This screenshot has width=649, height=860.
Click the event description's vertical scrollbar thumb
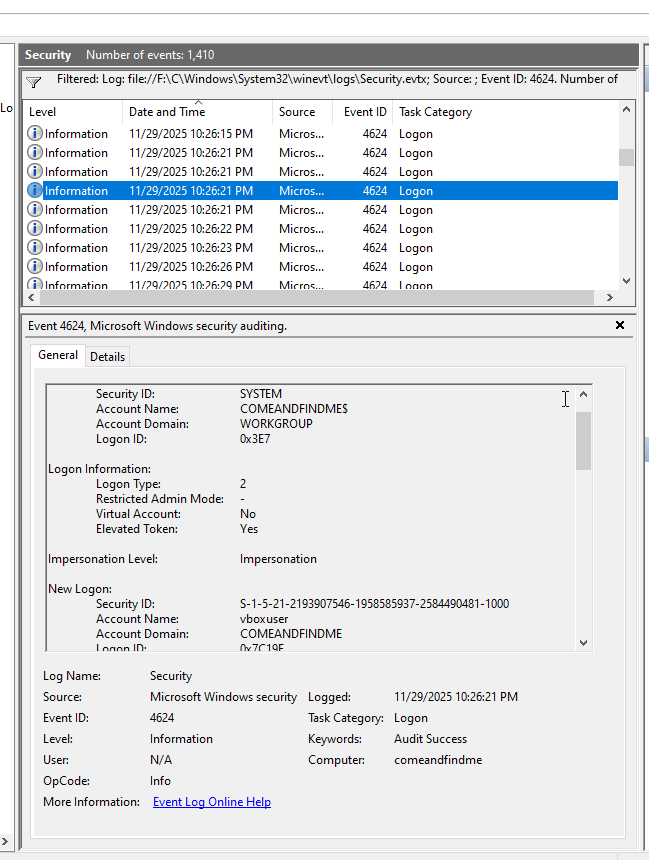tap(584, 440)
